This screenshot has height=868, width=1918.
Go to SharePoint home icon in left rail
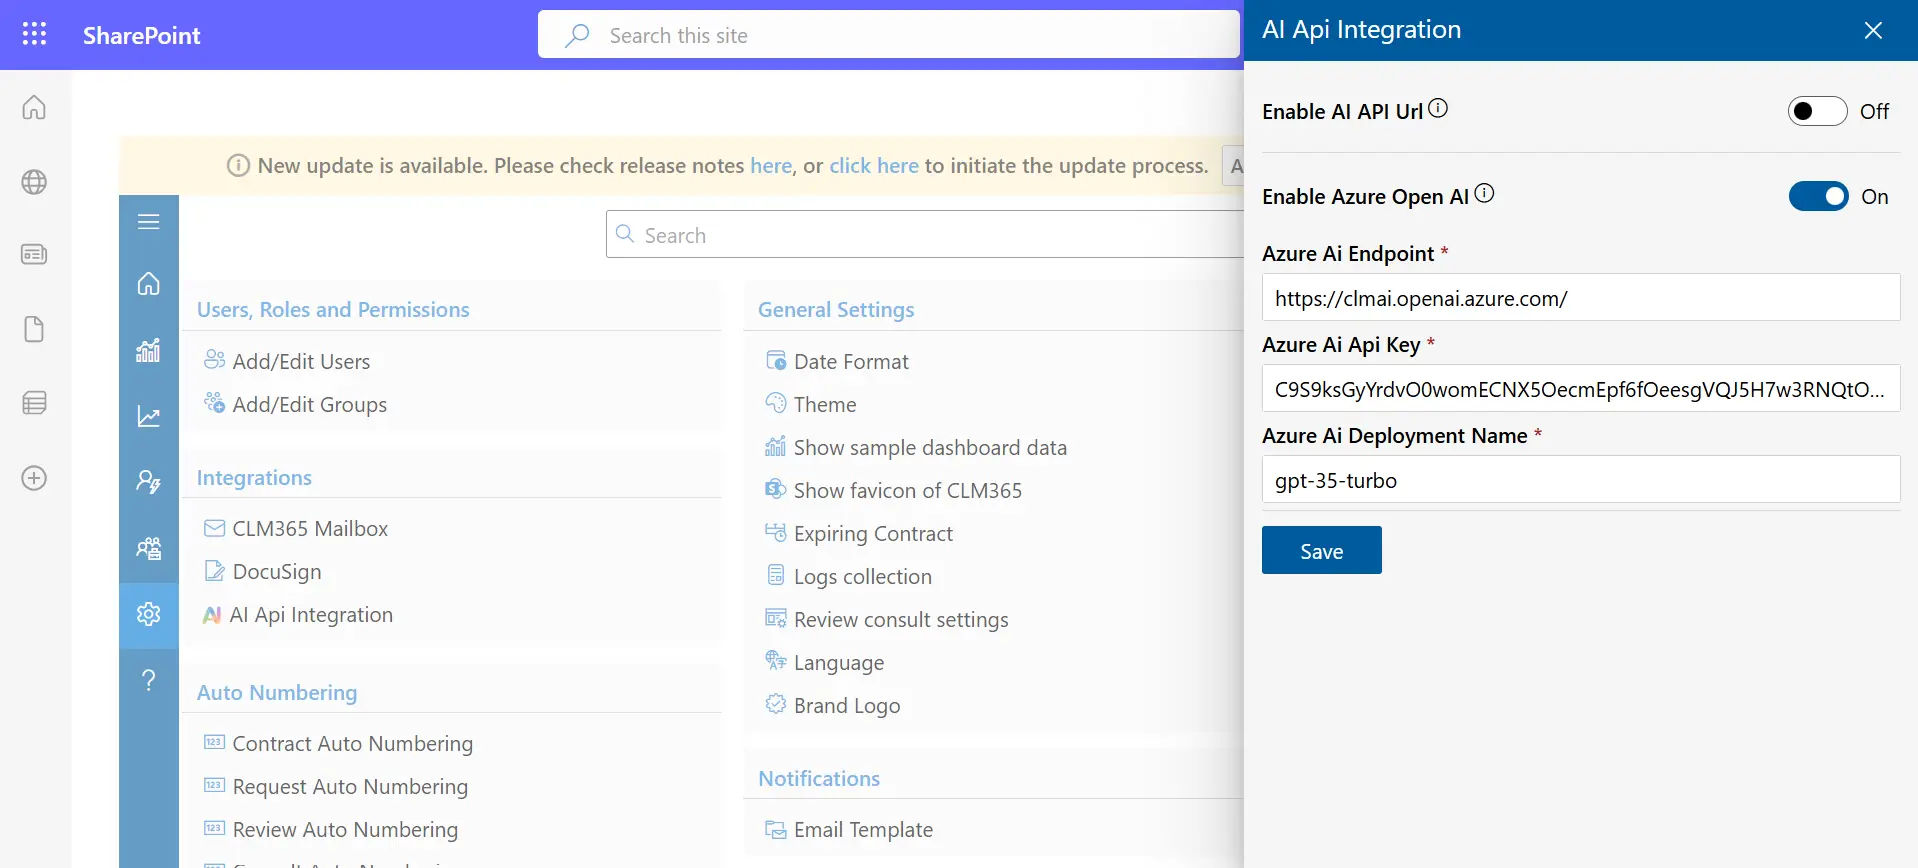pyautogui.click(x=34, y=107)
